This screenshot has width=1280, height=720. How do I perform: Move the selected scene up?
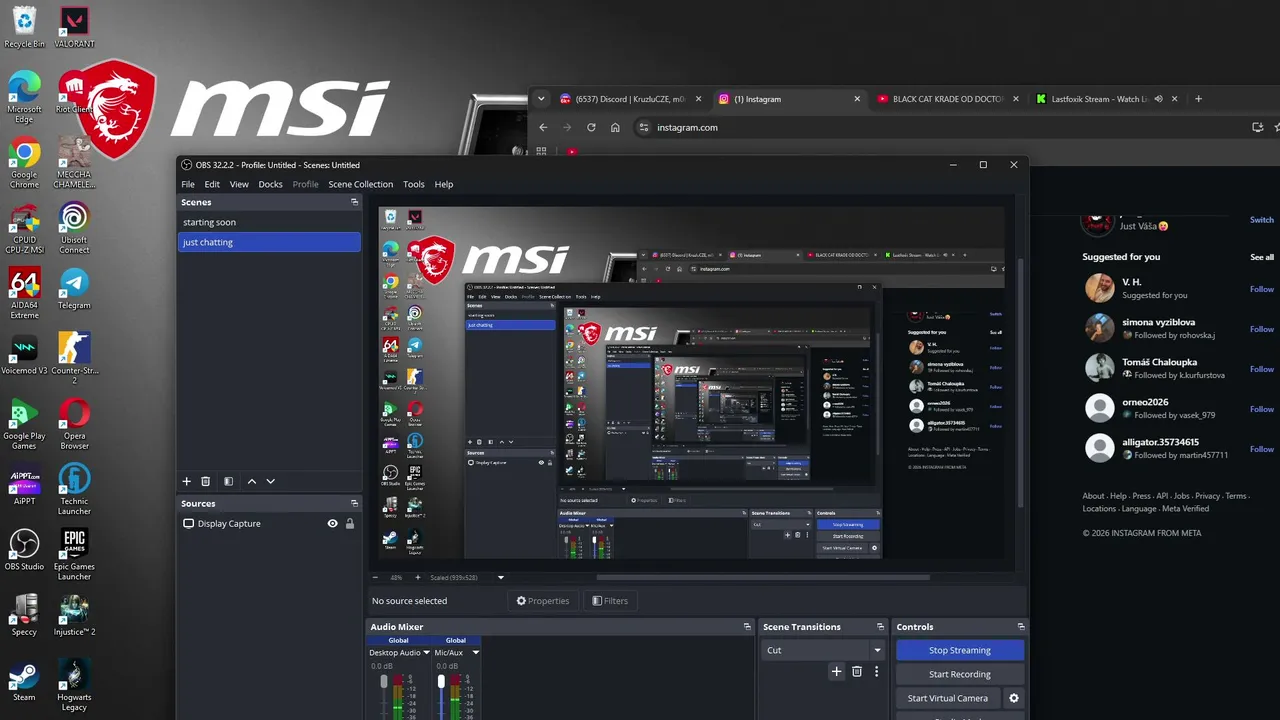pyautogui.click(x=252, y=481)
